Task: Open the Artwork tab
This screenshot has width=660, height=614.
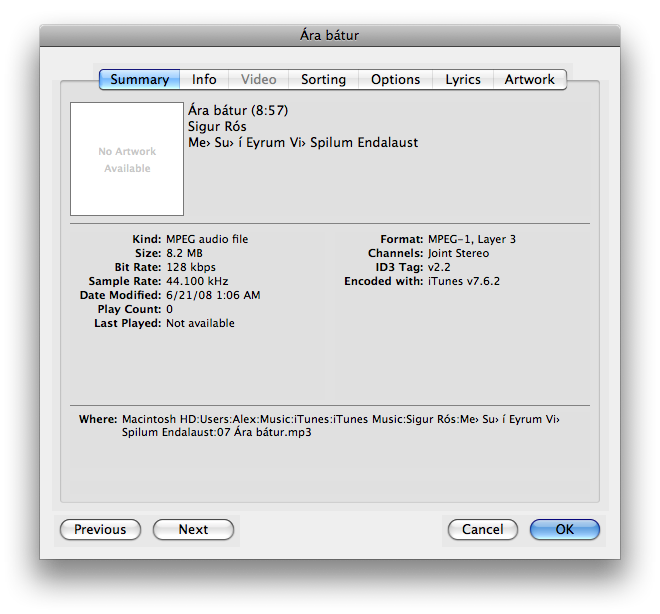Action: tap(530, 80)
